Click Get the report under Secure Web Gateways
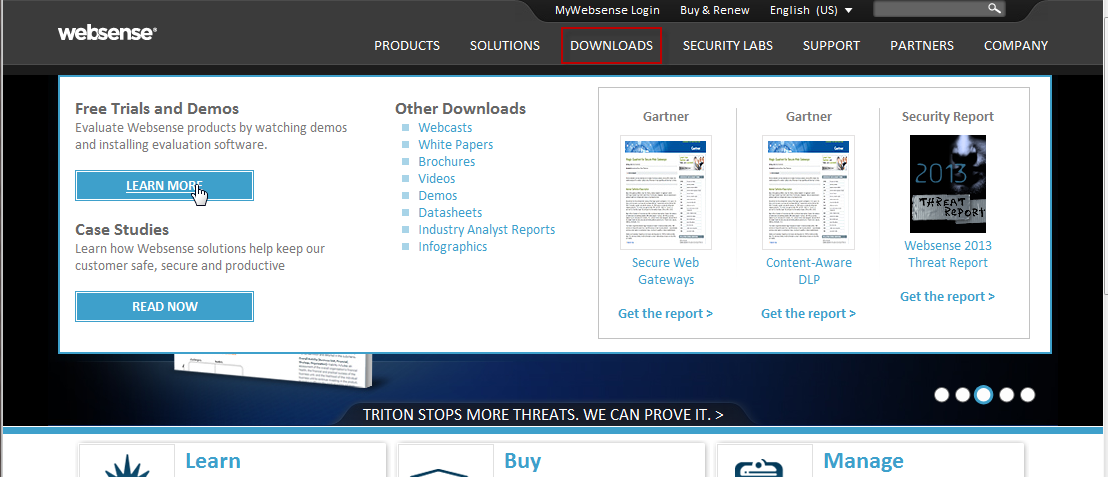The width and height of the screenshot is (1108, 477). (x=665, y=314)
